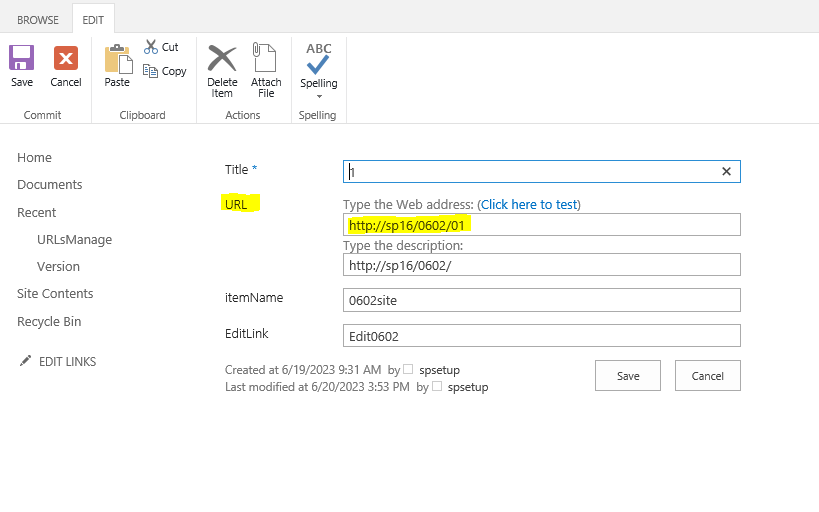Select the EDIT ribbon tab

[x=93, y=20]
